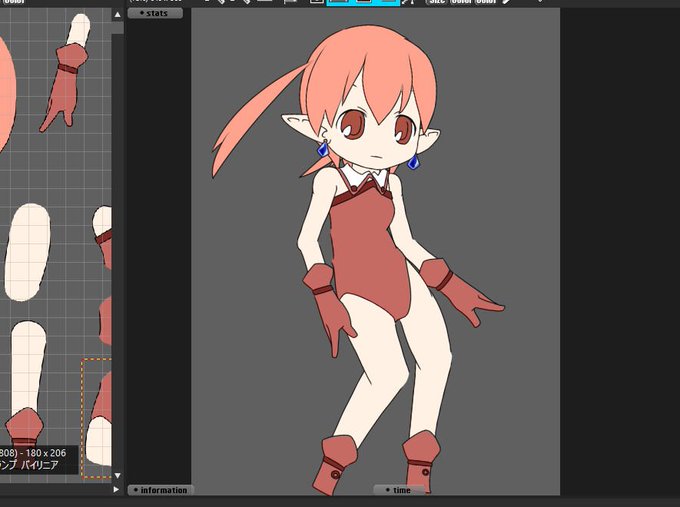Click the parts list scroll-right arrow

116,489
